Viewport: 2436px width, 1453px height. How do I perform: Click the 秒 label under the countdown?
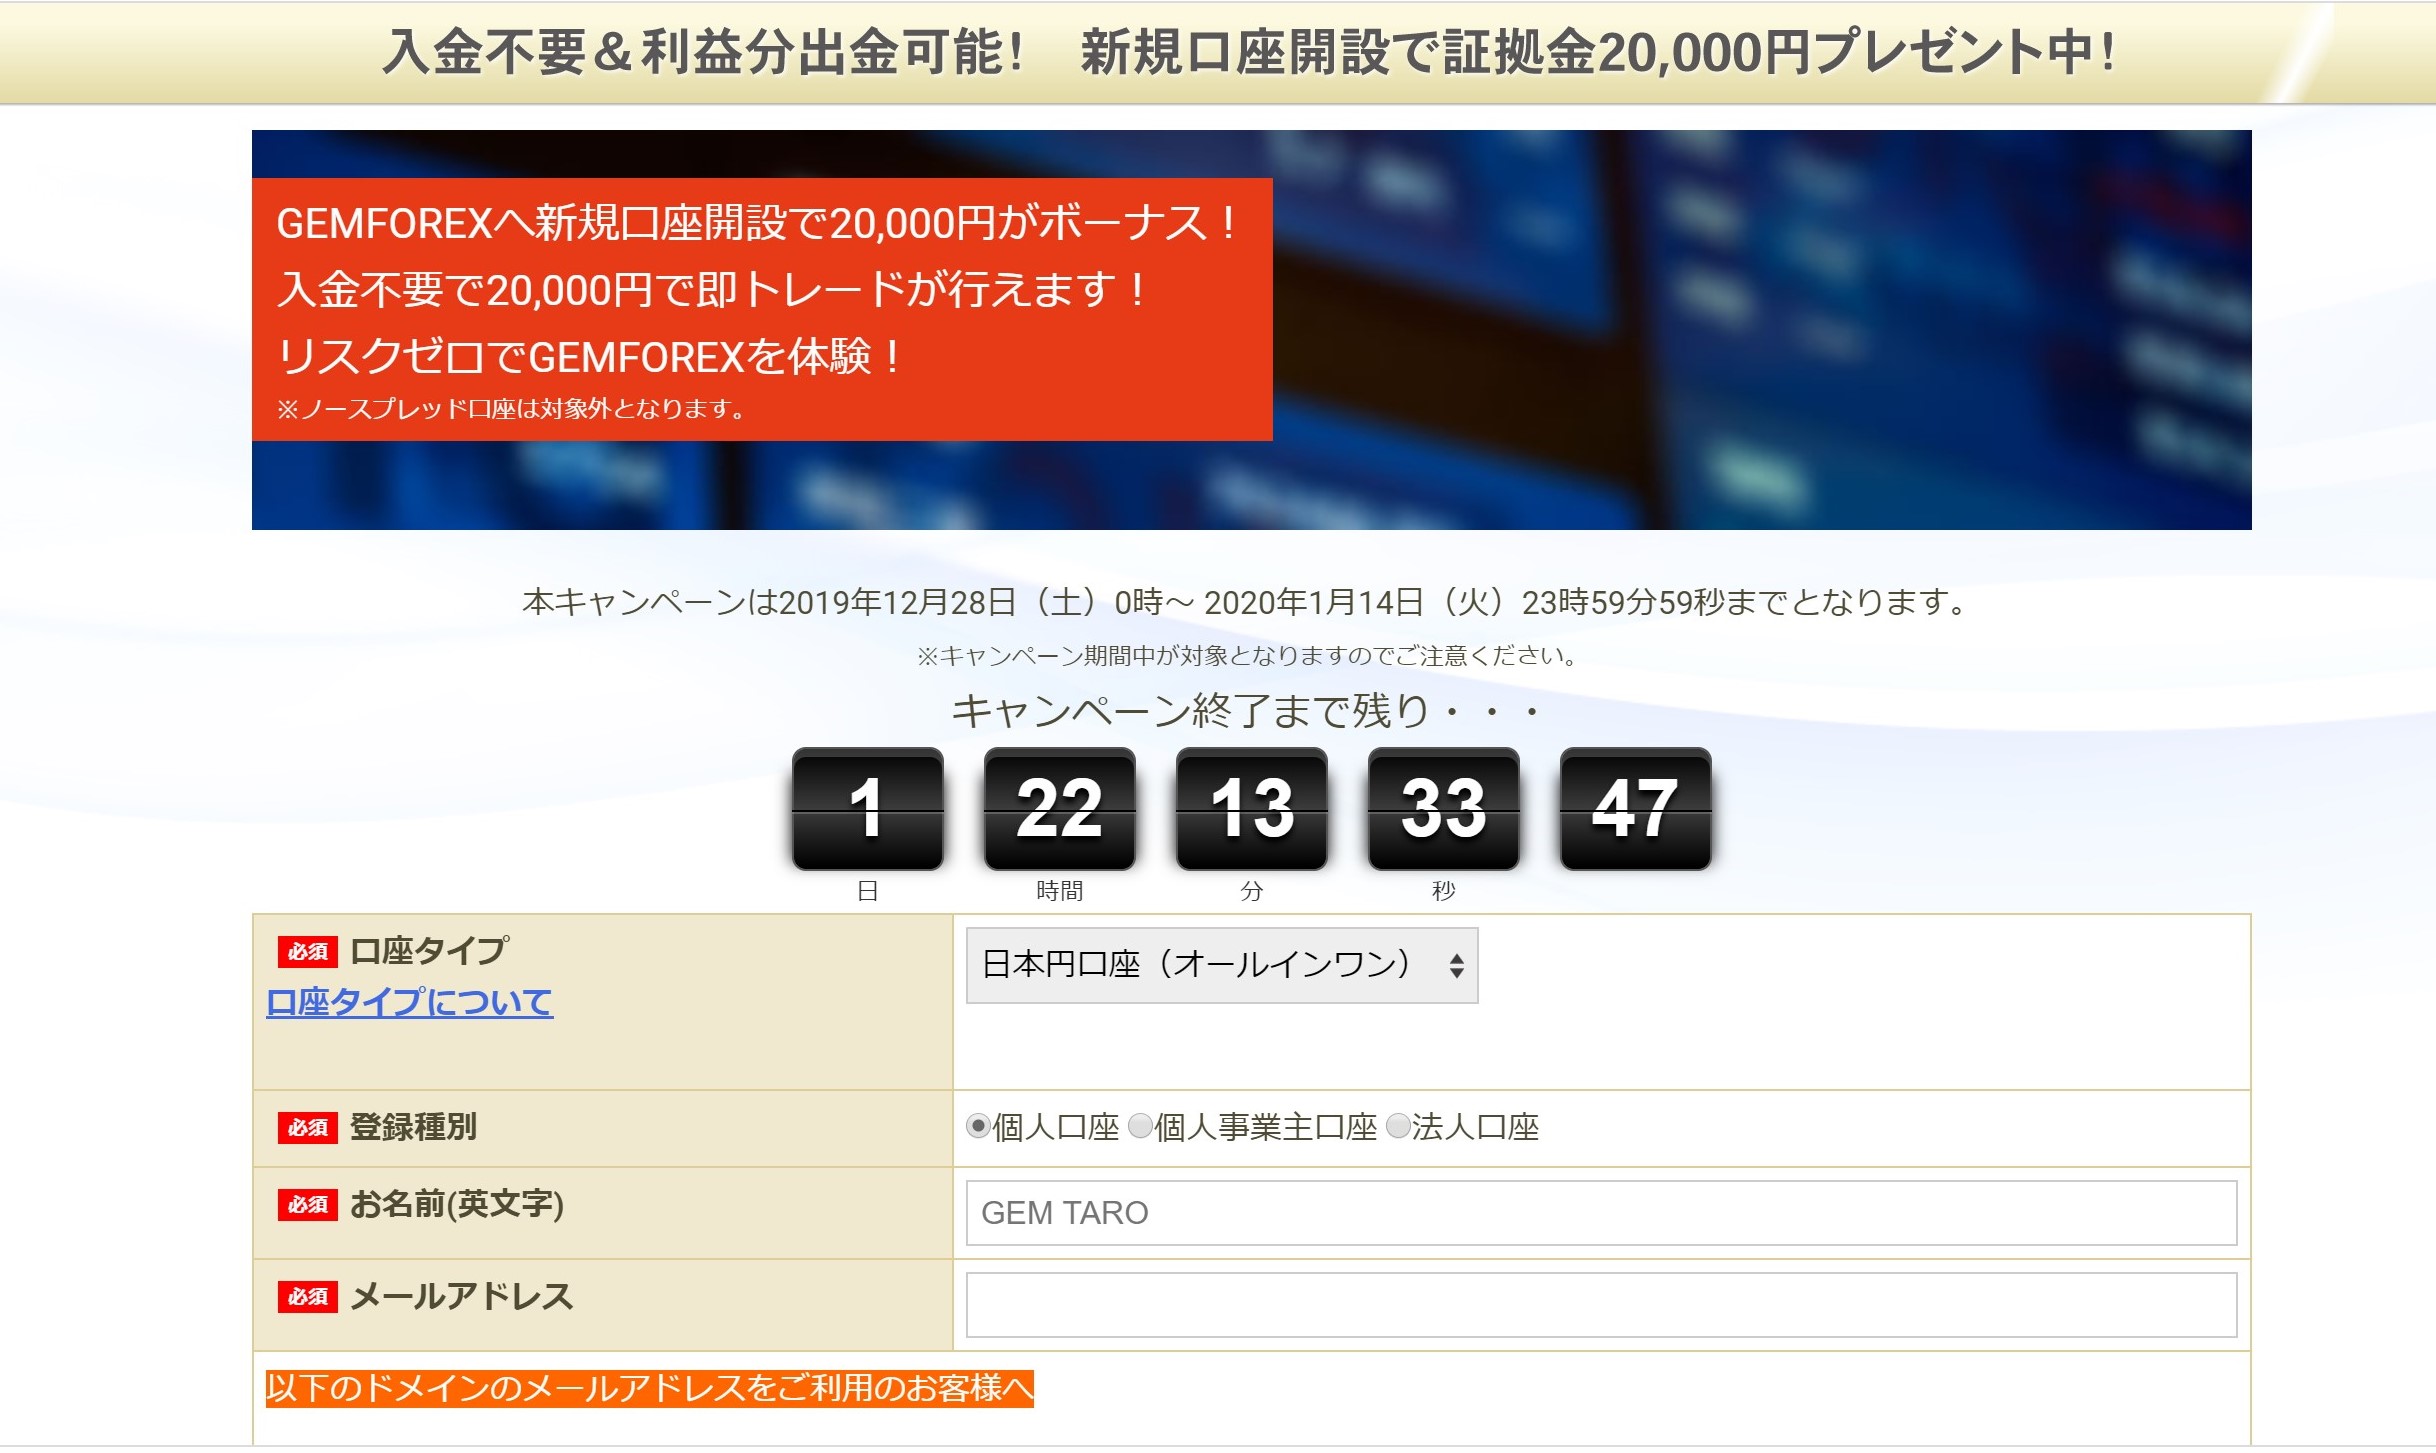tap(1443, 890)
